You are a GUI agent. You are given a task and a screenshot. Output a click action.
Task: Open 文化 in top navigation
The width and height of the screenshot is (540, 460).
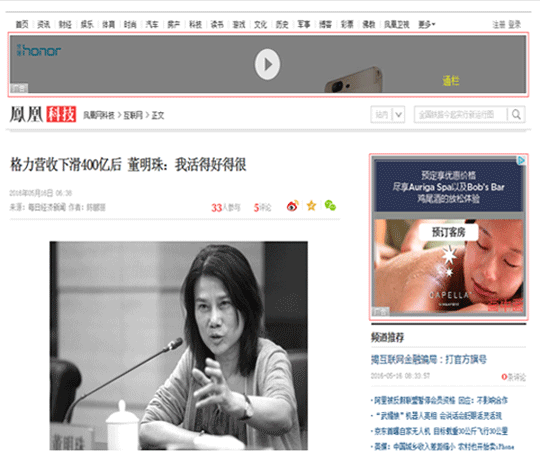[260, 24]
